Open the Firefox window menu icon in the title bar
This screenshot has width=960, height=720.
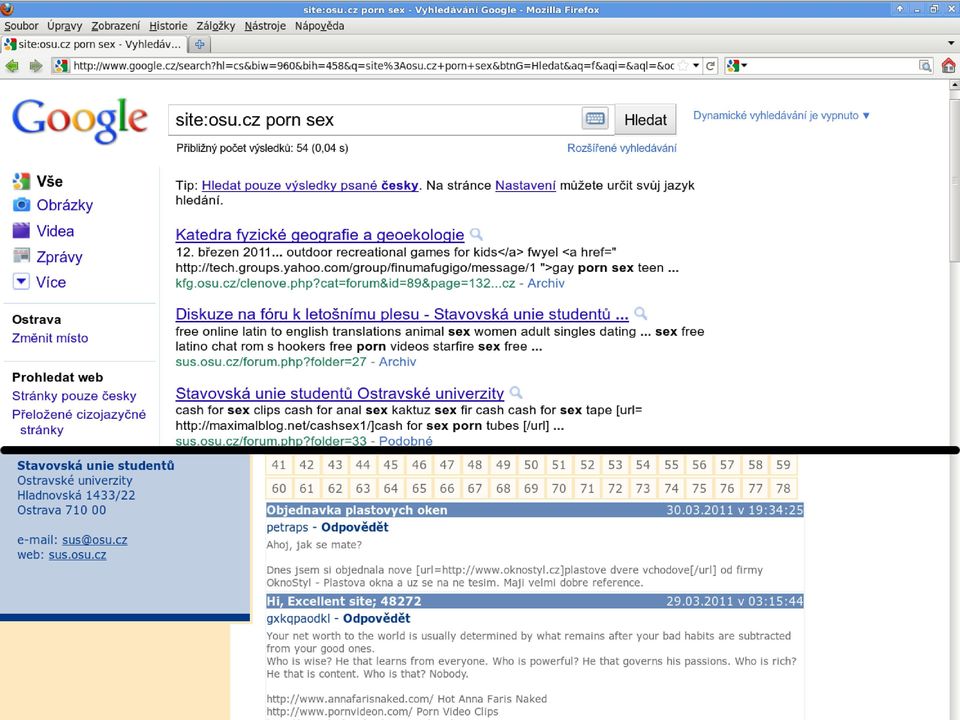coord(7,8)
